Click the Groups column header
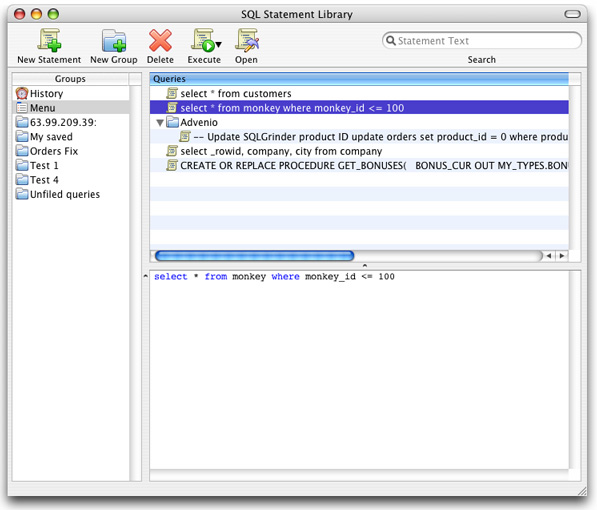 [x=70, y=79]
